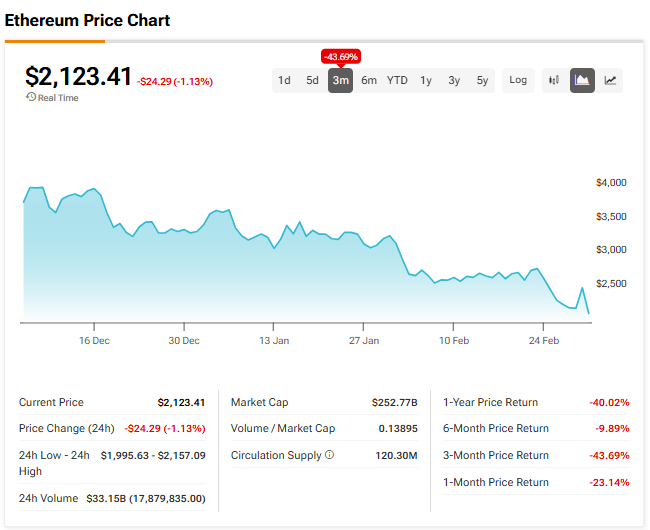Click the 10 Feb axis marker
The image size is (650, 530).
(x=454, y=340)
